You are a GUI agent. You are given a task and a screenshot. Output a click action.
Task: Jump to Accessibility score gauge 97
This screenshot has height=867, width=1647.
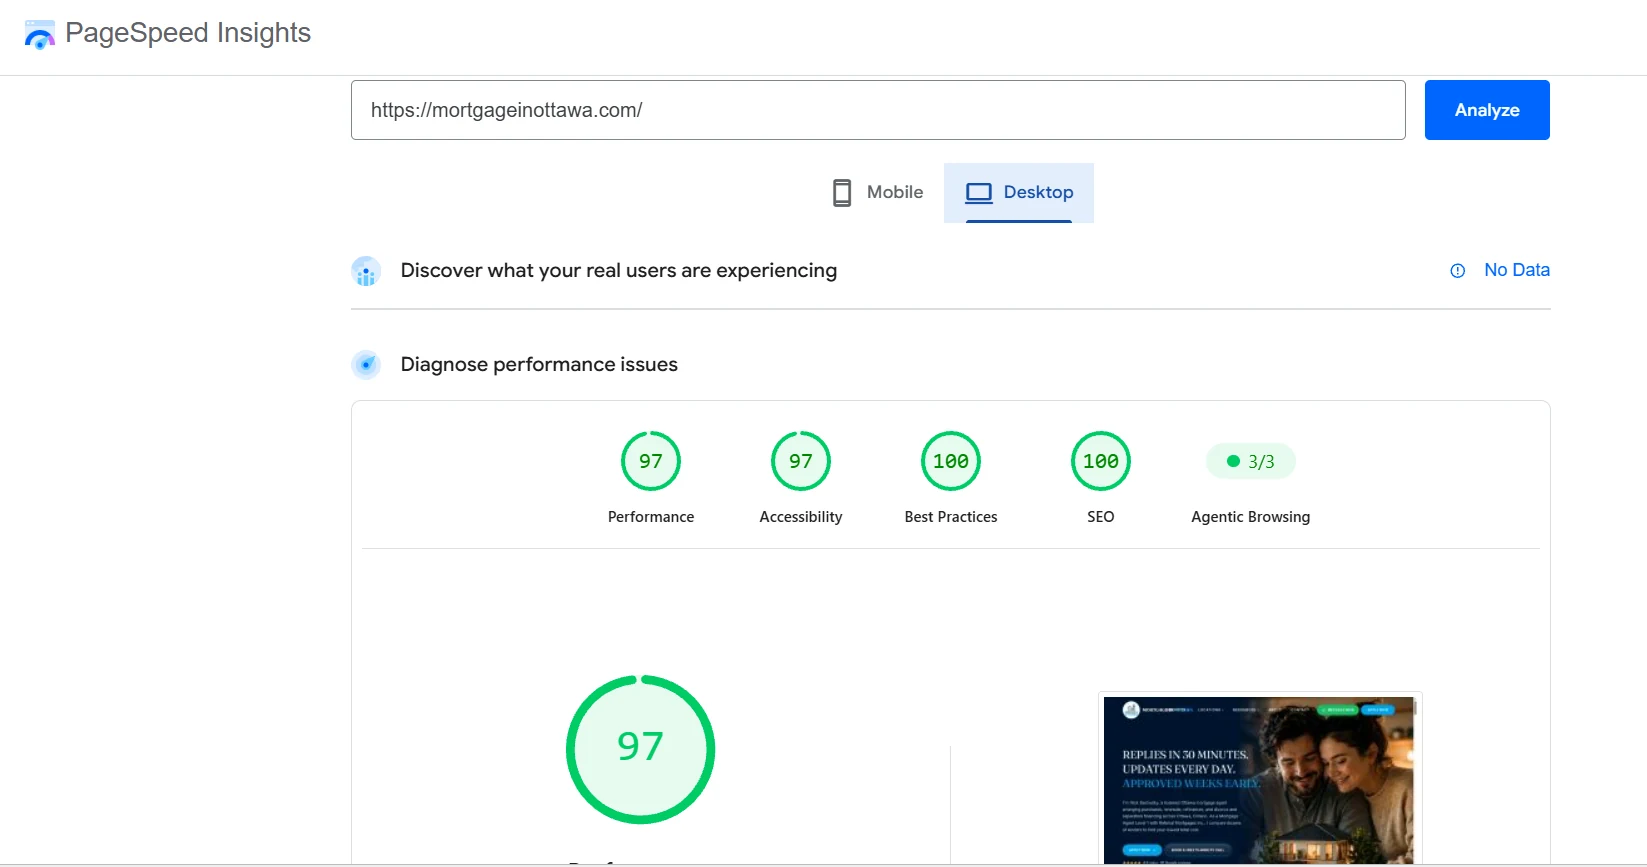pos(801,461)
